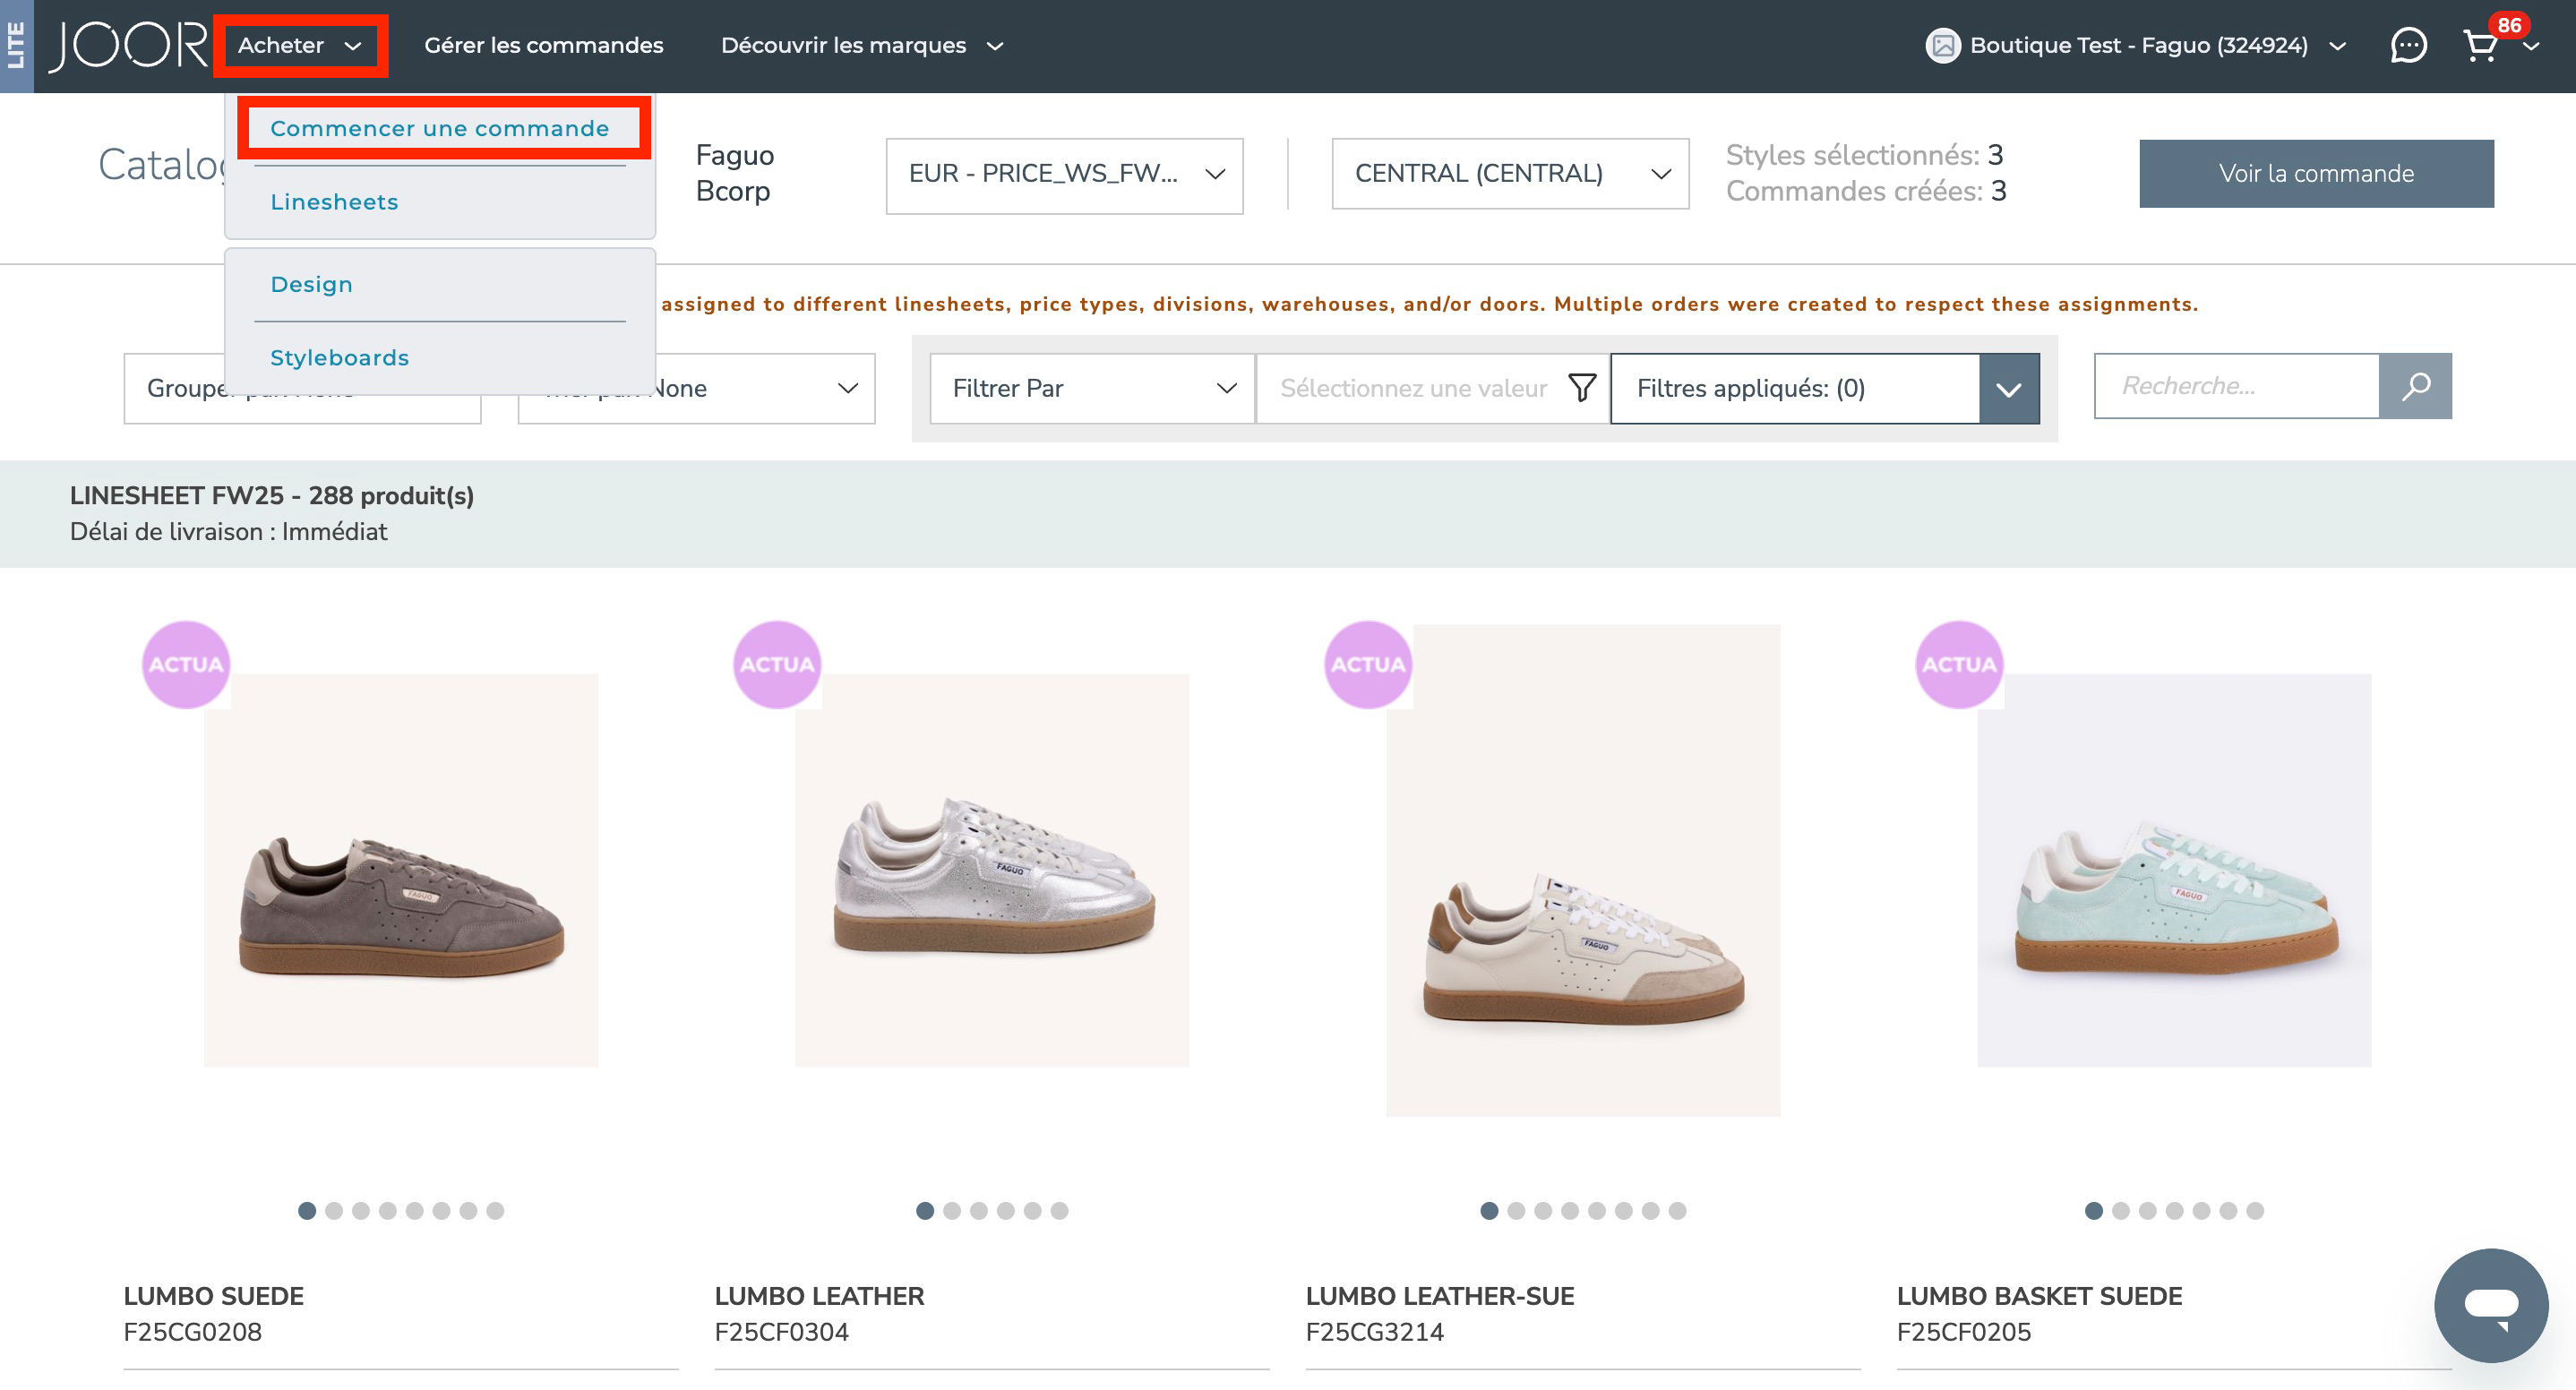
Task: Open the LUMBO BASKET SUEDE thumbnail
Action: [x=2173, y=870]
